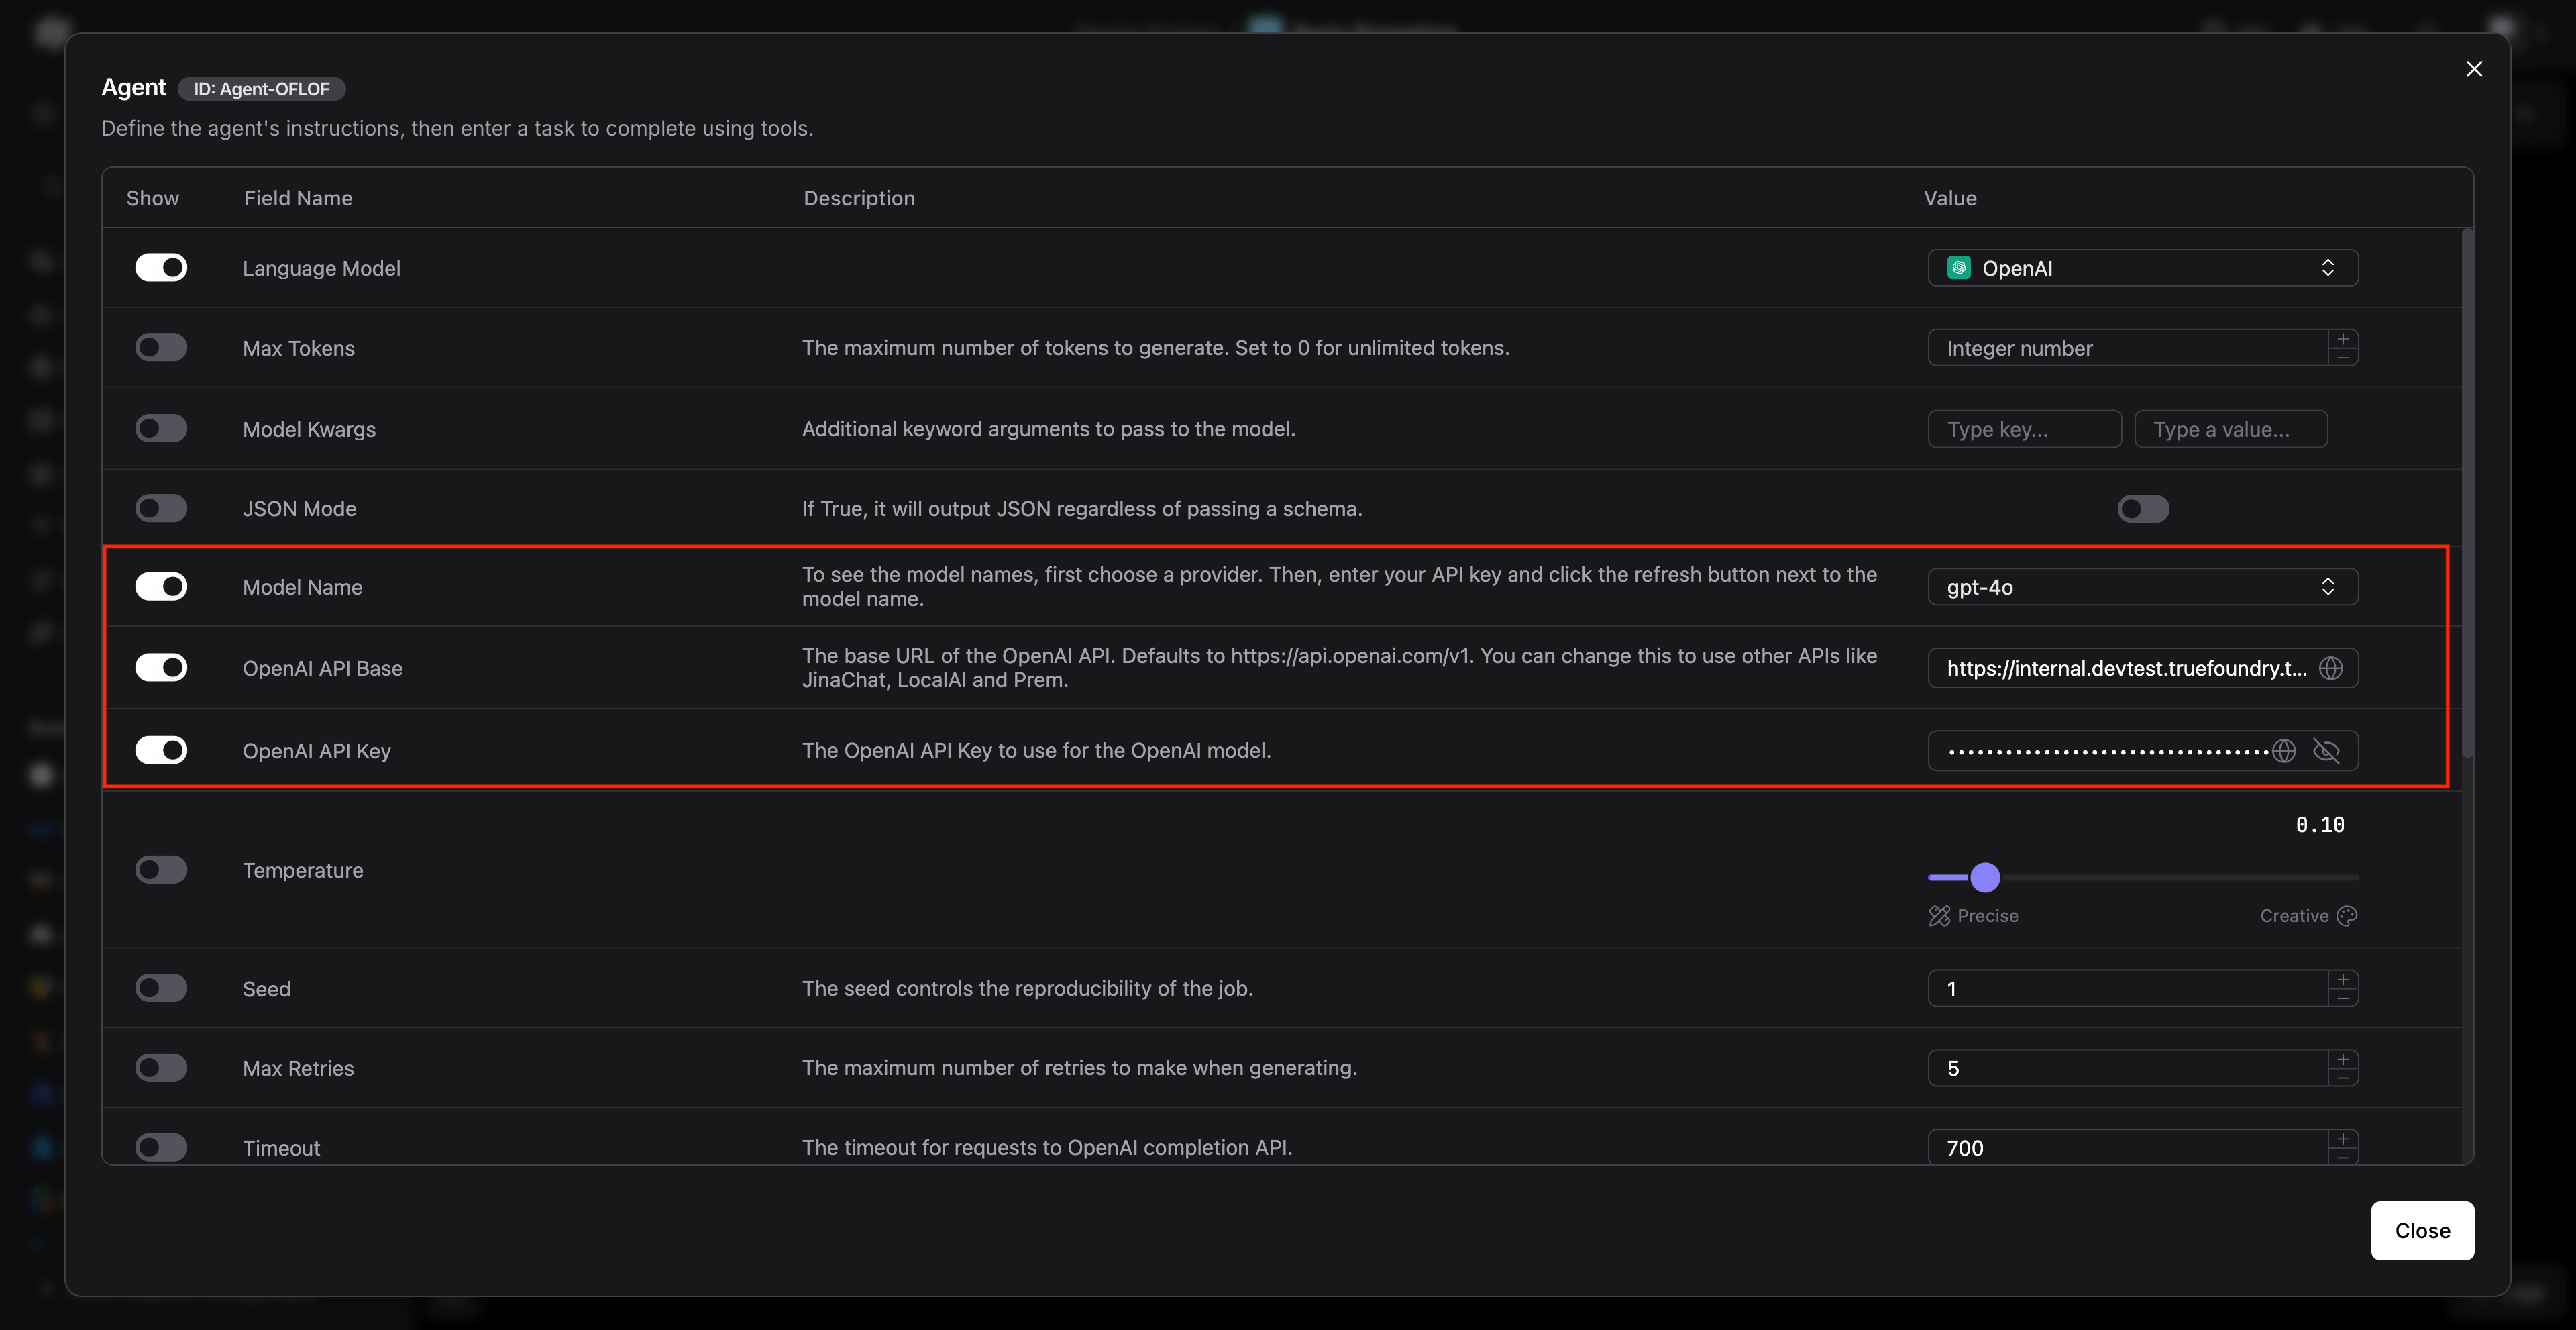Click Creative palette icon by temperature slider
Viewport: 2576px width, 1330px height.
(x=2347, y=916)
